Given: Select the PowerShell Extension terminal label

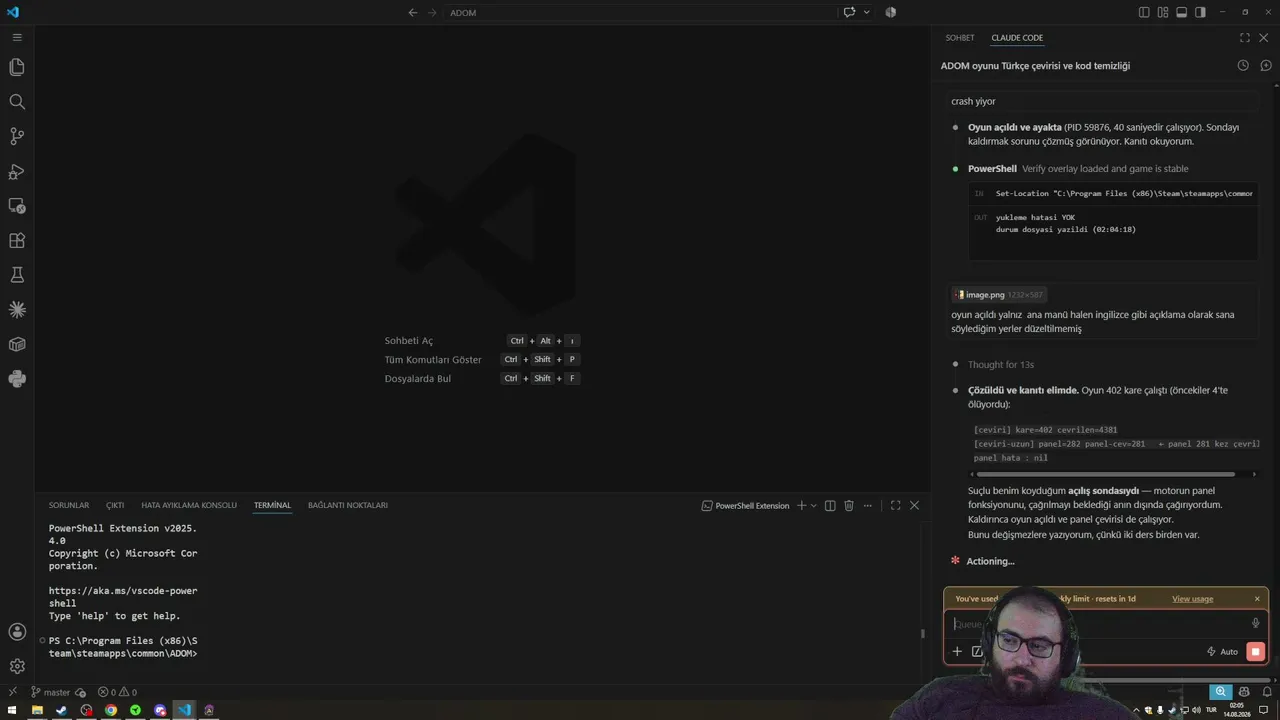Looking at the screenshot, I should 746,506.
